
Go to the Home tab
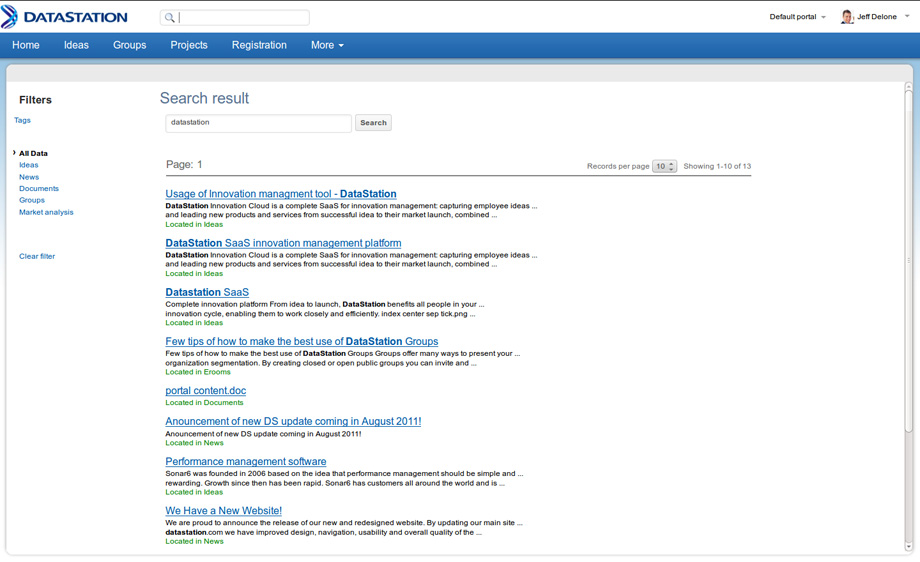pyautogui.click(x=26, y=45)
